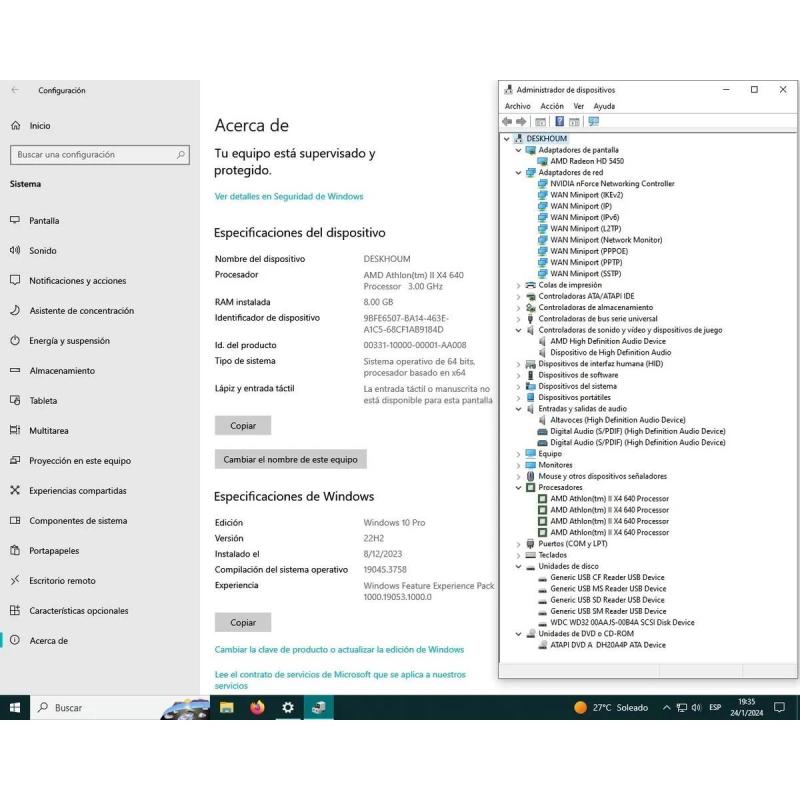The height and width of the screenshot is (800, 800).
Task: Select WAN Miniport (IKEv2) entry
Action: pyautogui.click(x=587, y=195)
